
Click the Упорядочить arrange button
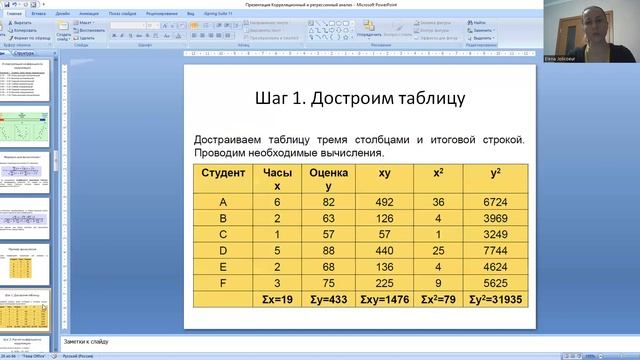click(x=369, y=29)
